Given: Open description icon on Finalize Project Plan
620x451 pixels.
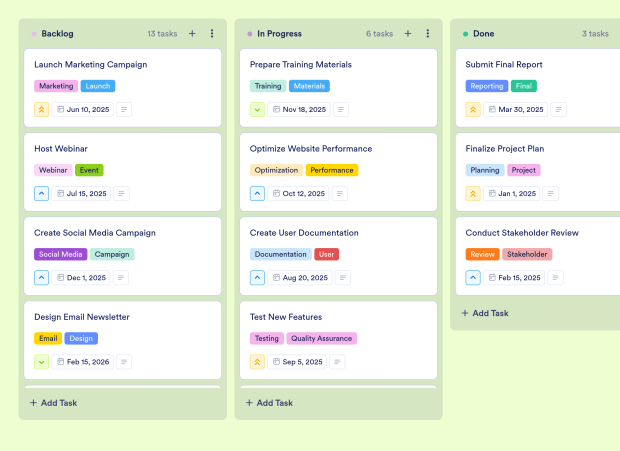Looking at the screenshot, I should [x=550, y=194].
